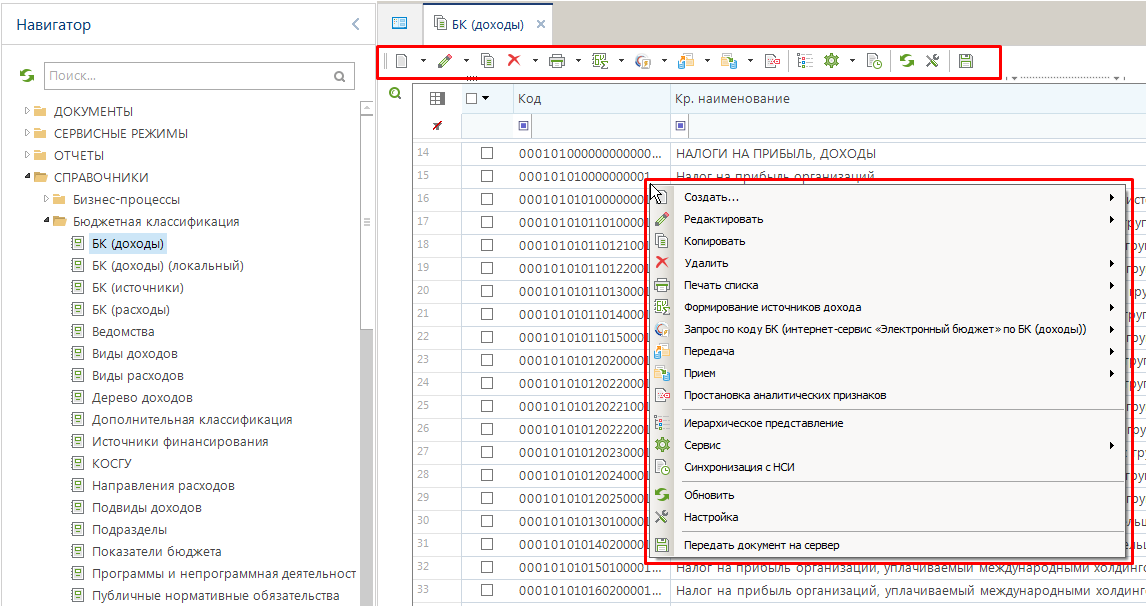This screenshot has width=1146, height=606.
Task: Expand the Бизнес-процессы folder
Action: click(x=47, y=199)
